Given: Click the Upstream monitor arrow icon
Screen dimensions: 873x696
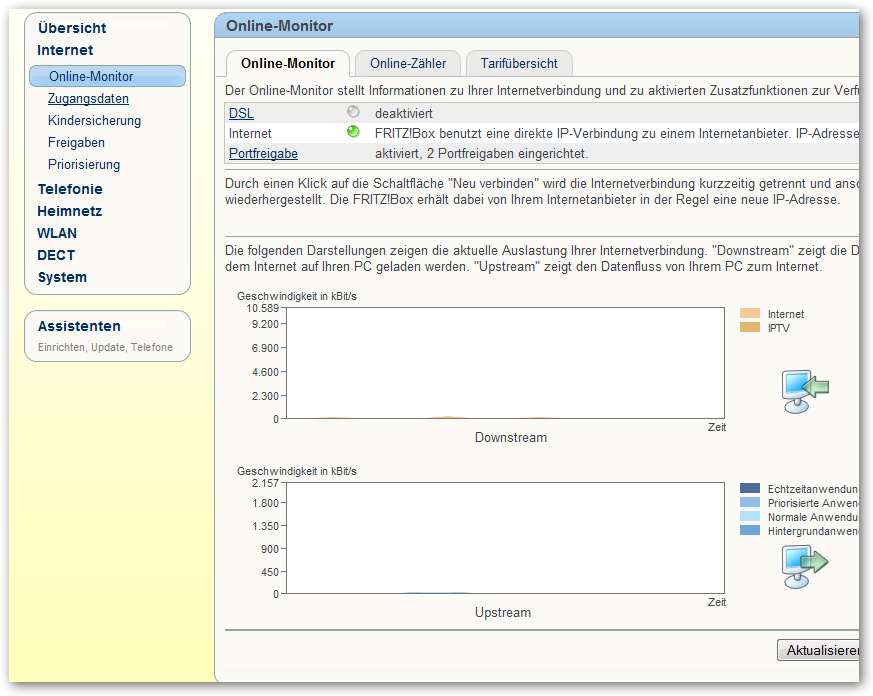Looking at the screenshot, I should (805, 566).
